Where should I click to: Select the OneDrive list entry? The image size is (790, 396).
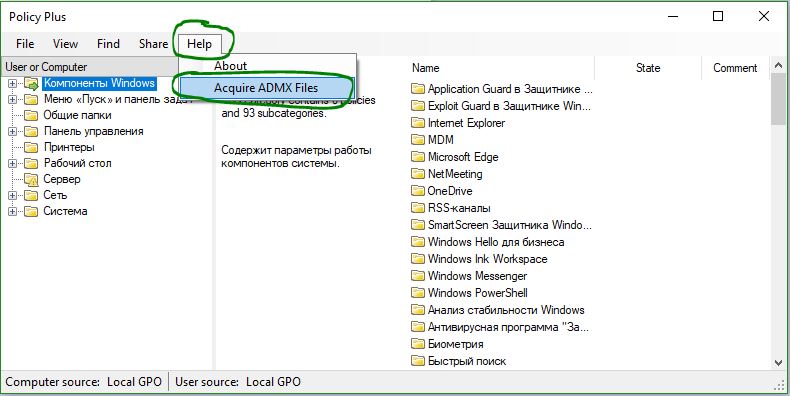[x=450, y=191]
